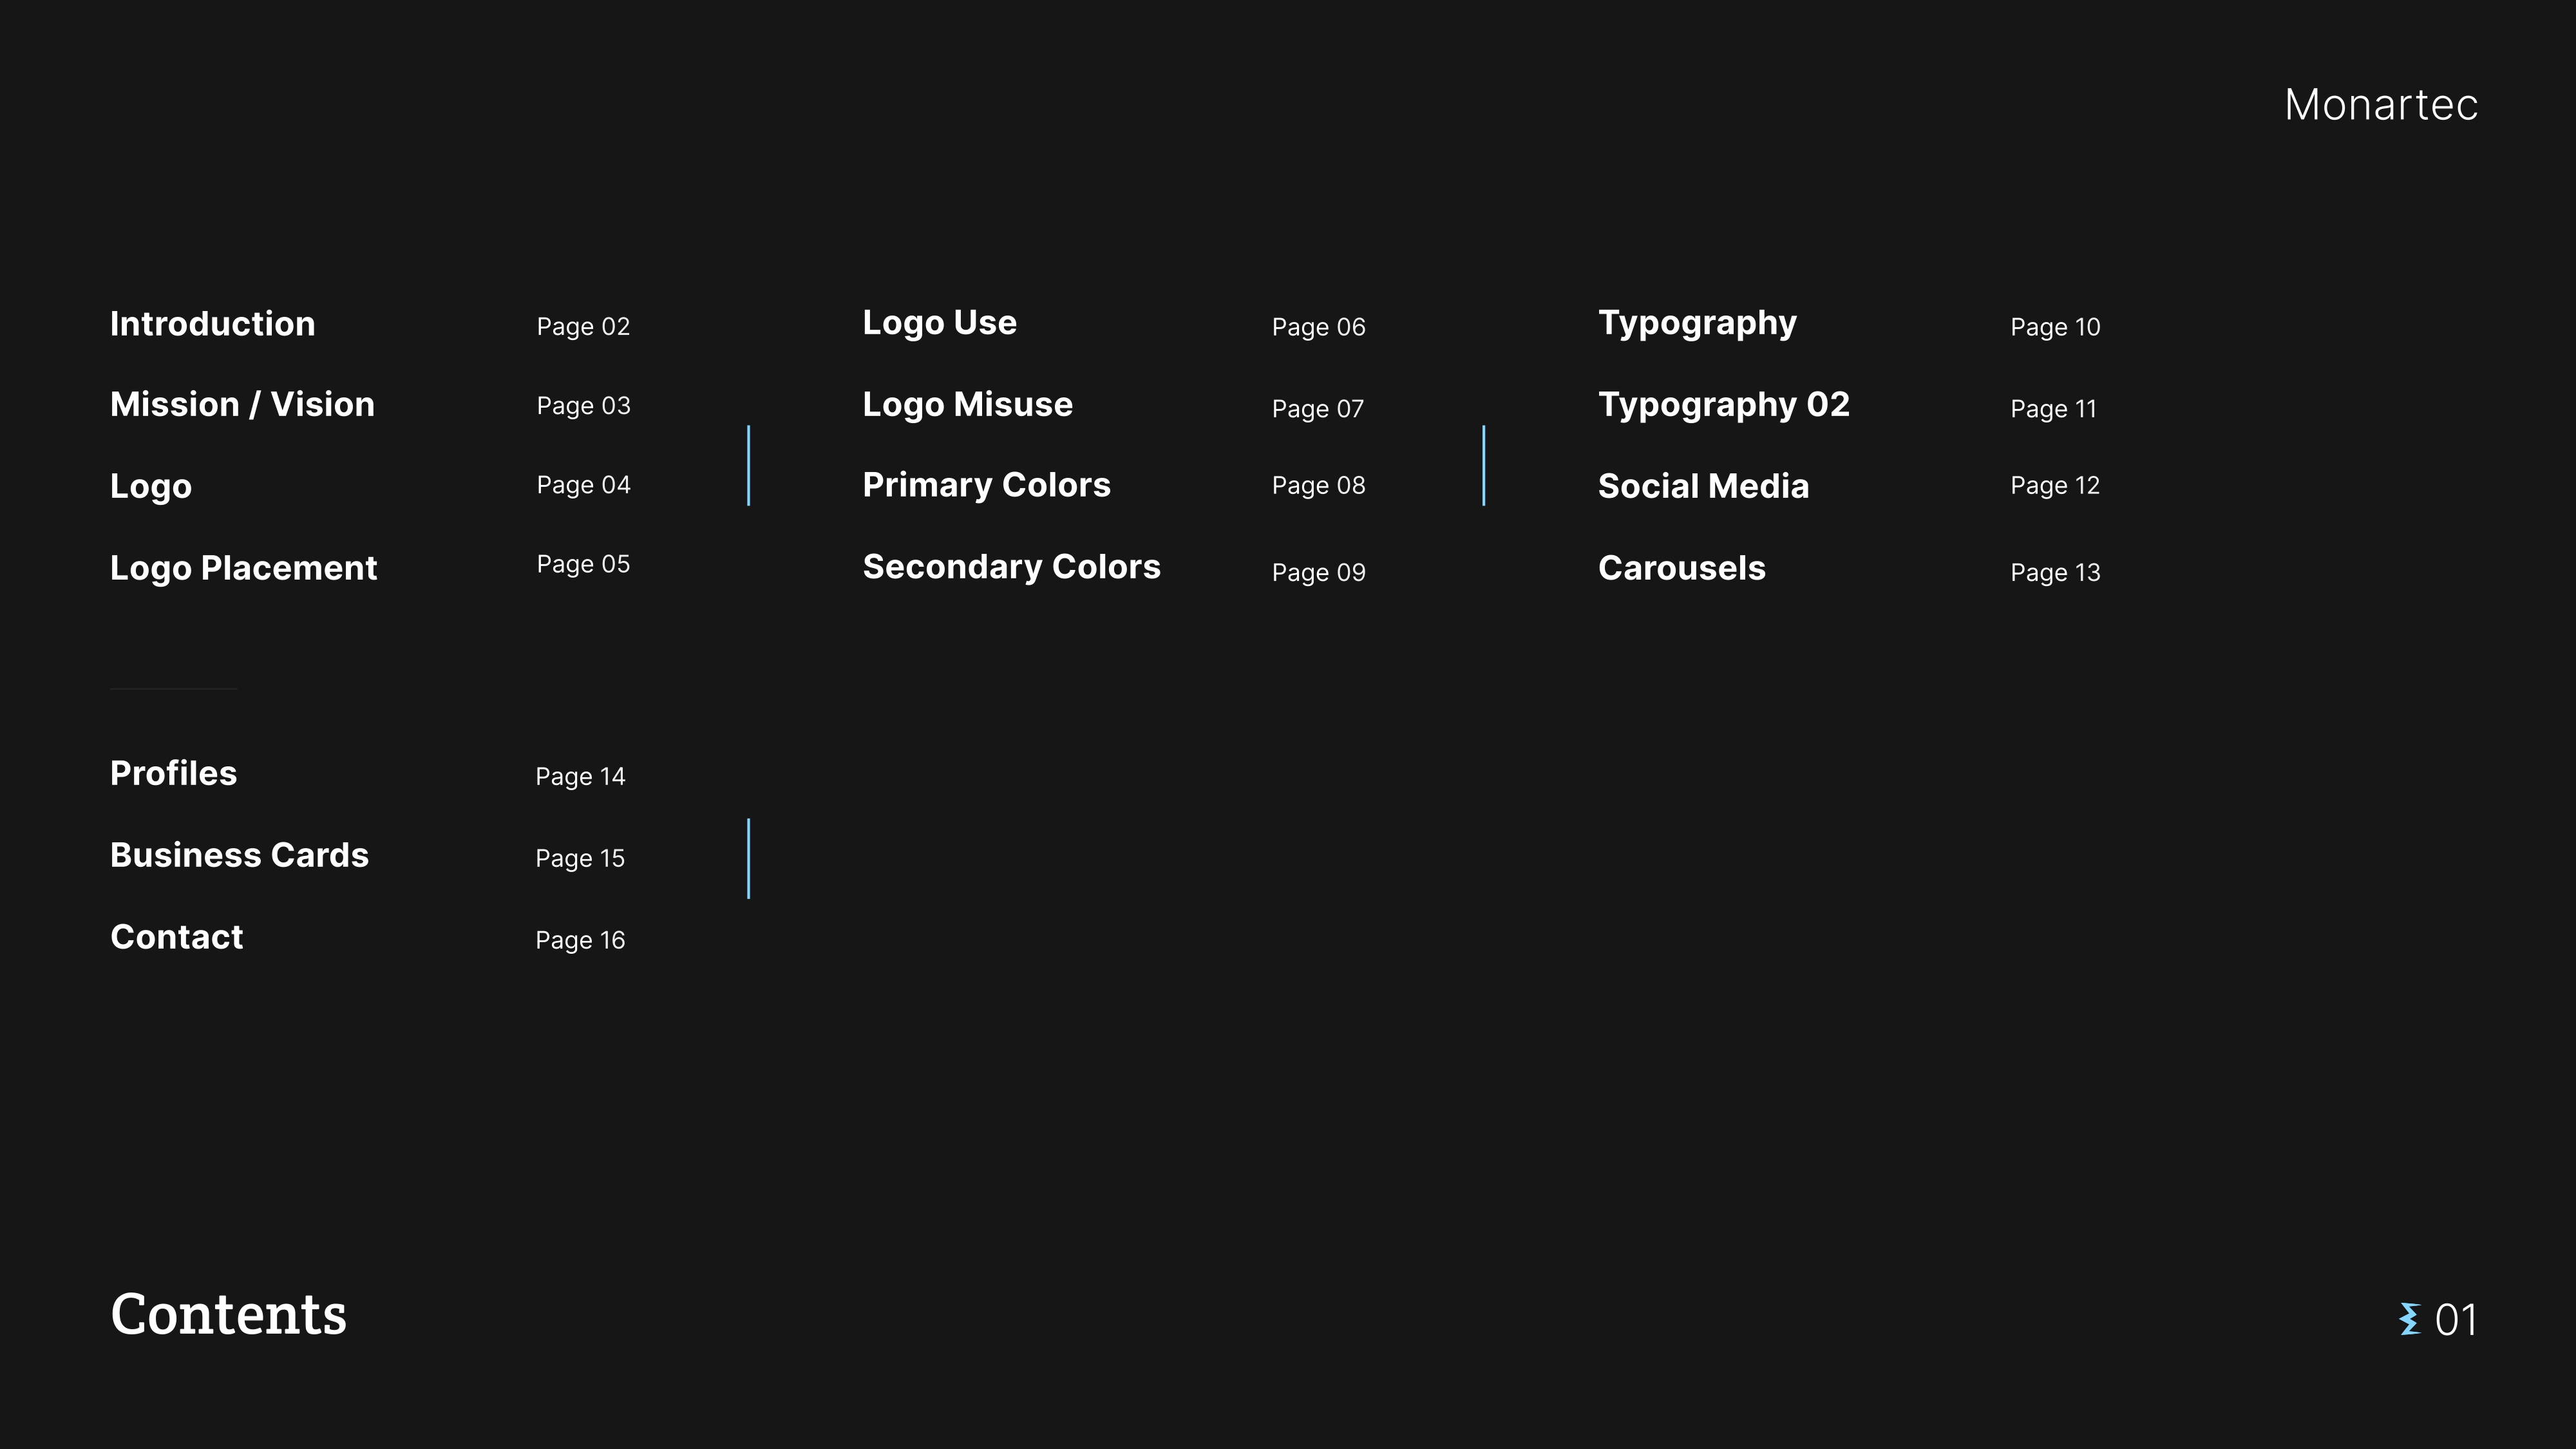Select the Carousels entry
The height and width of the screenshot is (1449, 2576).
(1681, 568)
